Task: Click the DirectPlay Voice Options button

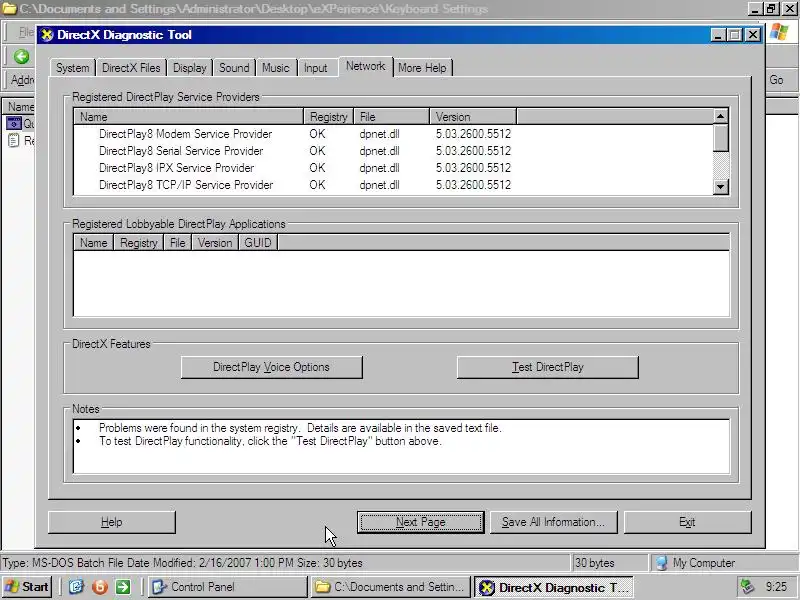Action: click(271, 367)
